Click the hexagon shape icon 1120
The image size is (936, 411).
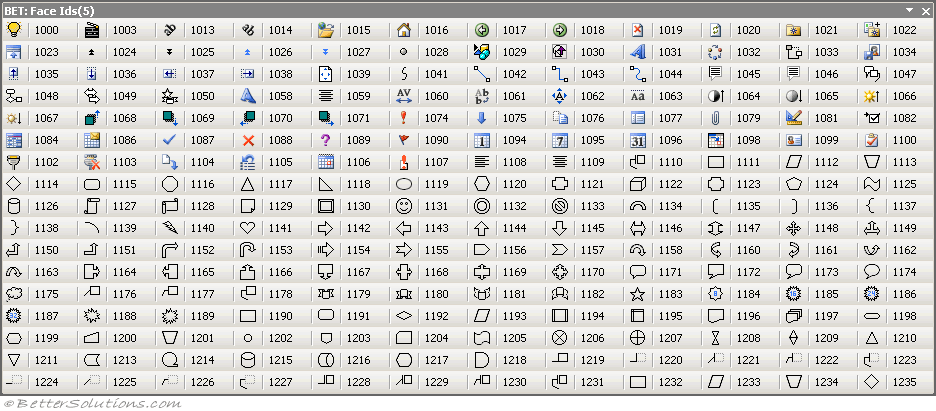pos(482,184)
